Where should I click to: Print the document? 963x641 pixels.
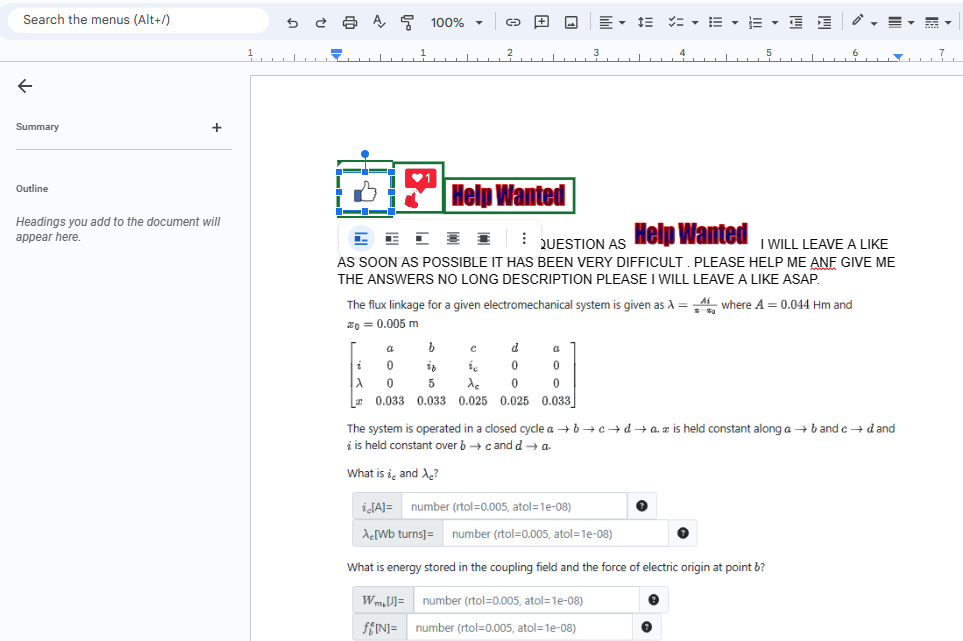[348, 23]
